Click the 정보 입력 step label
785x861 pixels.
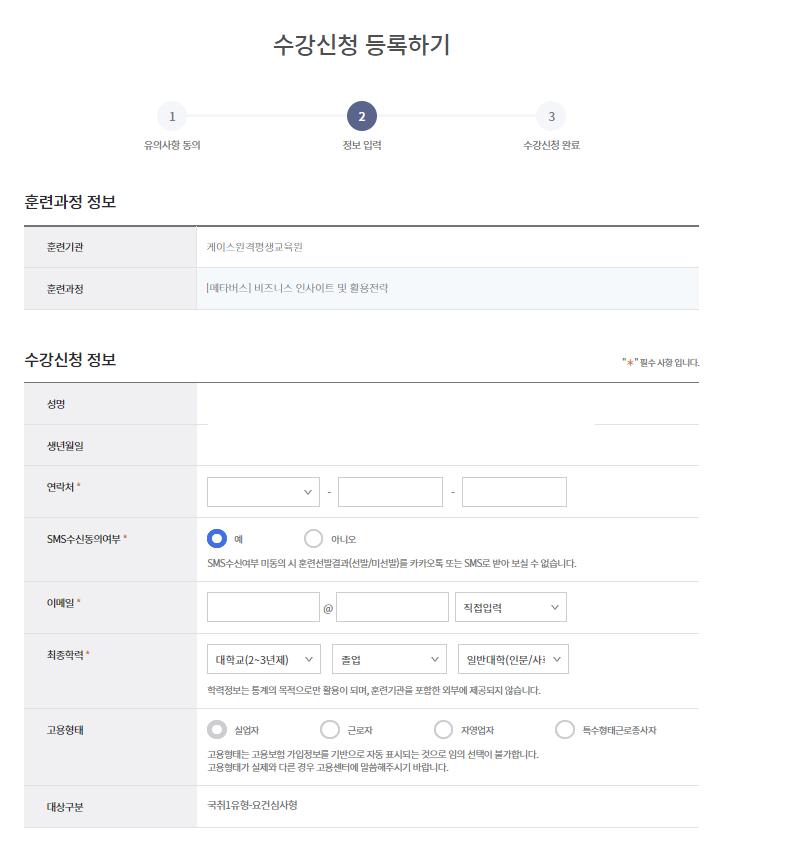coord(362,145)
